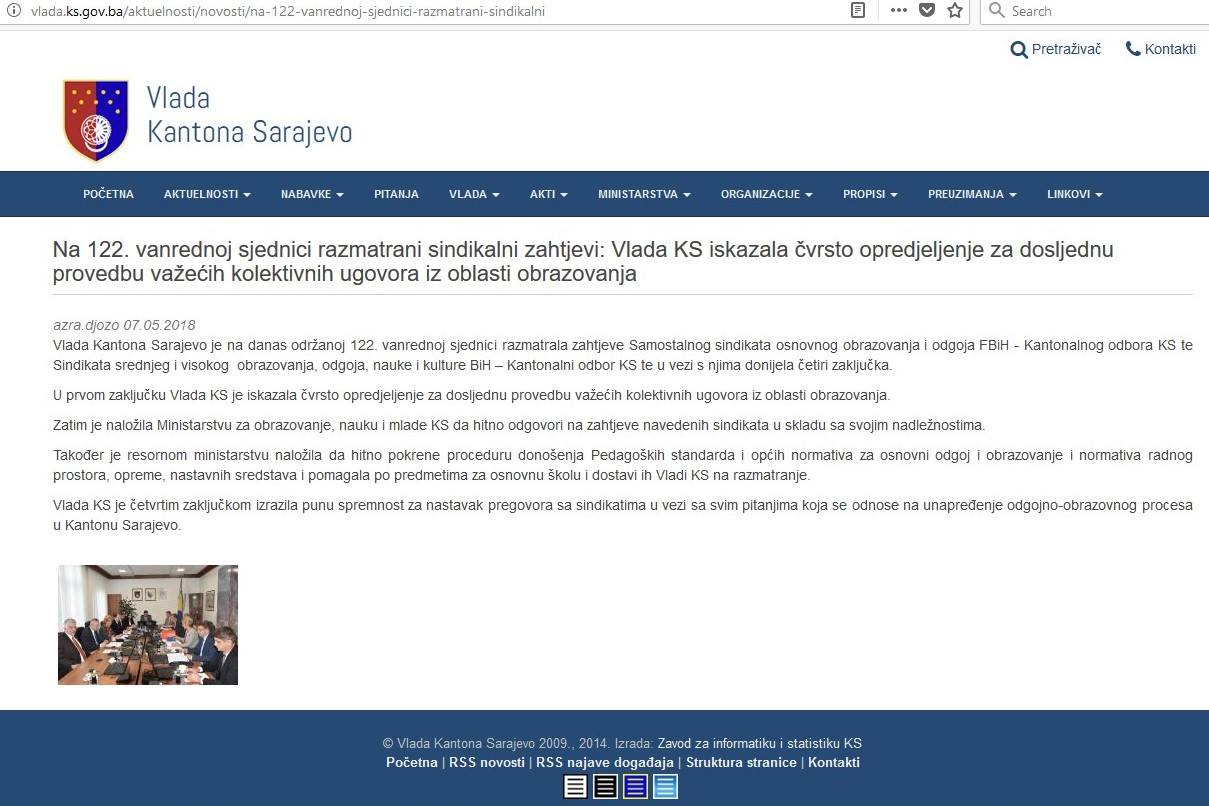The width and height of the screenshot is (1209, 806).
Task: Bookmark this page with star icon
Action: pyautogui.click(x=955, y=11)
